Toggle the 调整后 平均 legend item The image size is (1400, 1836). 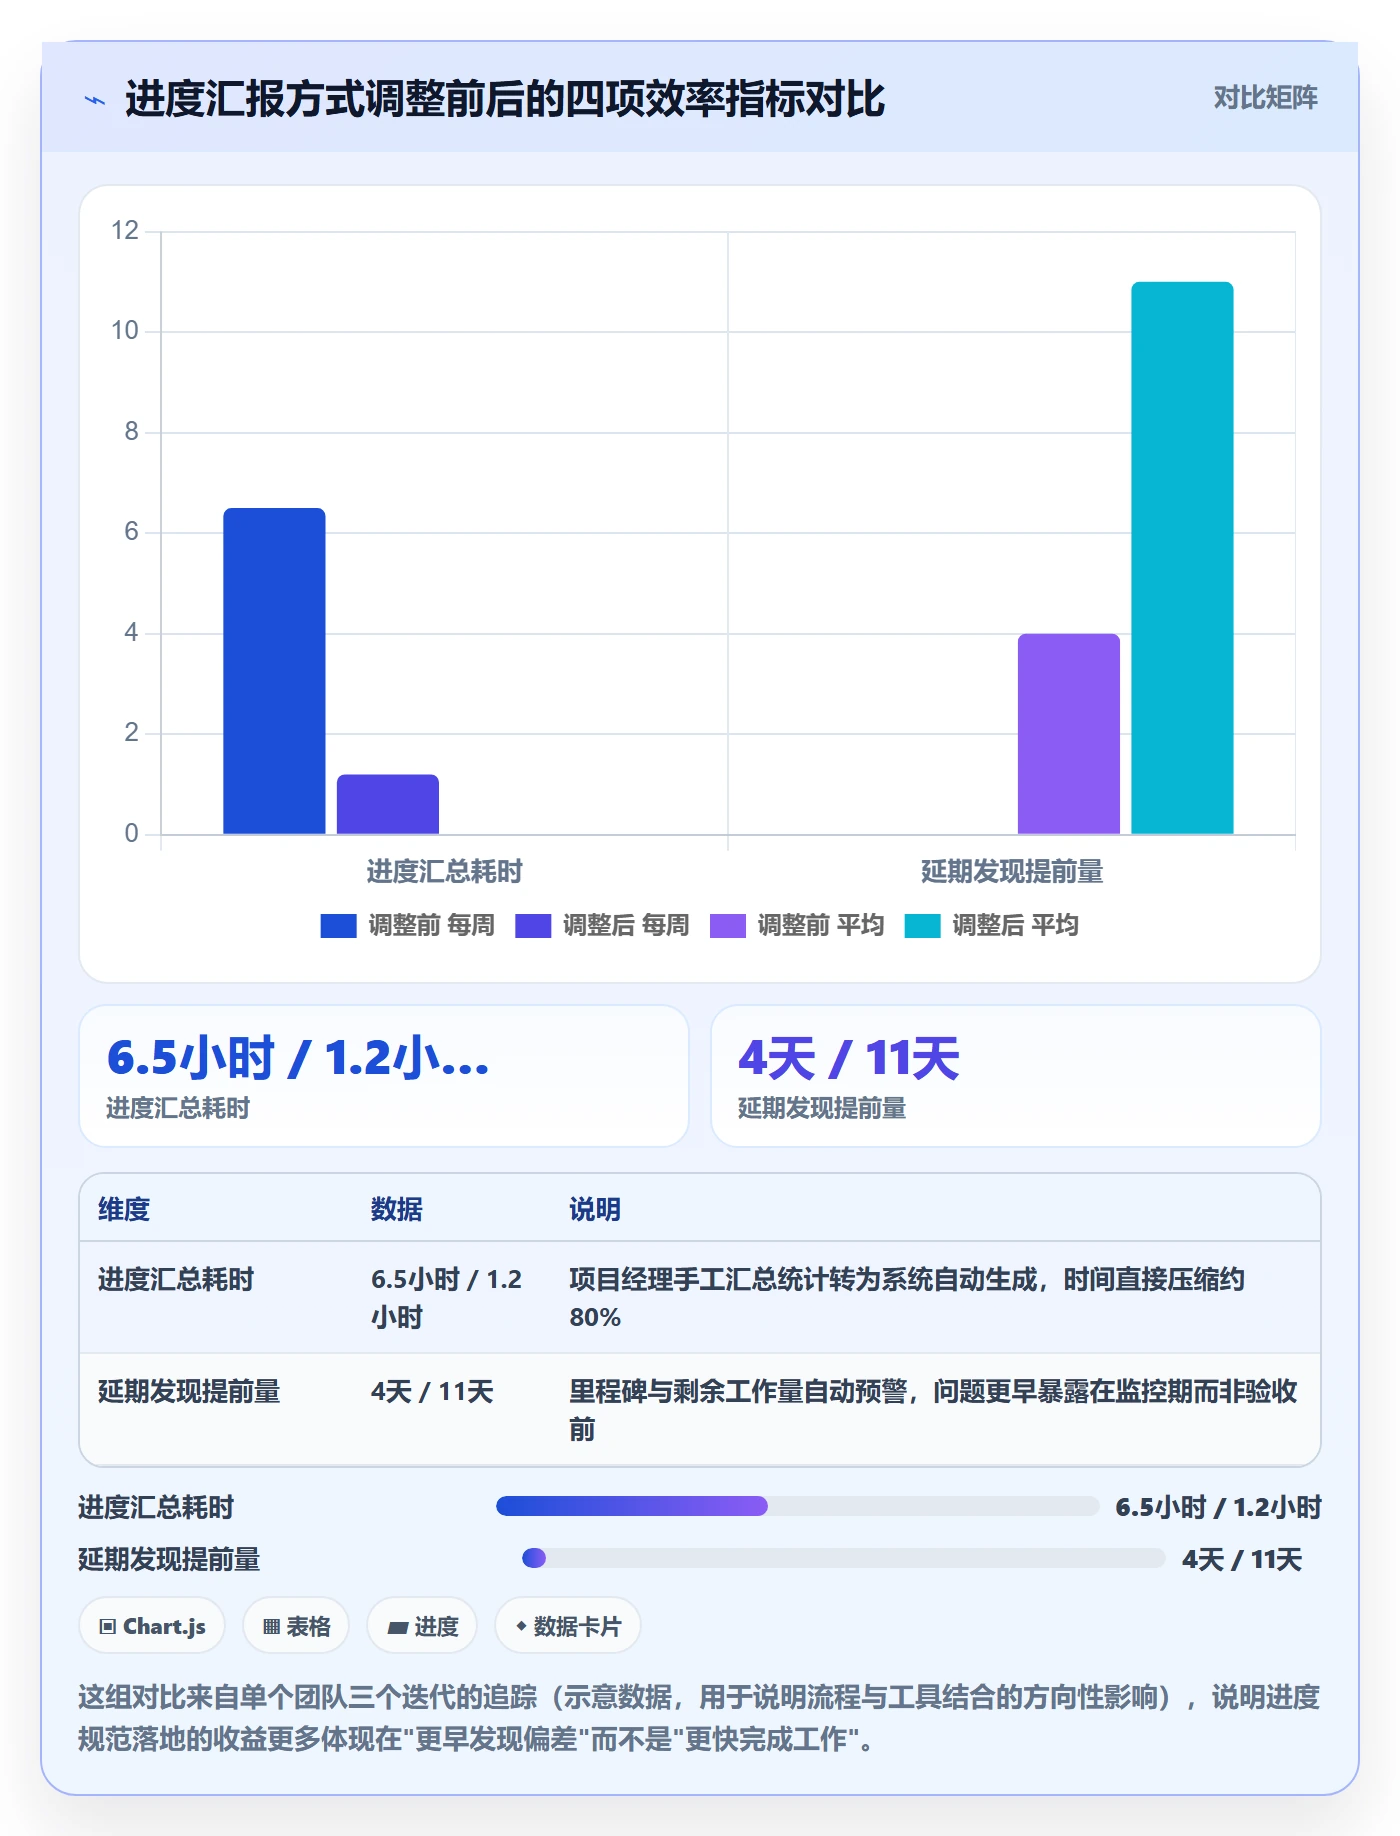992,925
